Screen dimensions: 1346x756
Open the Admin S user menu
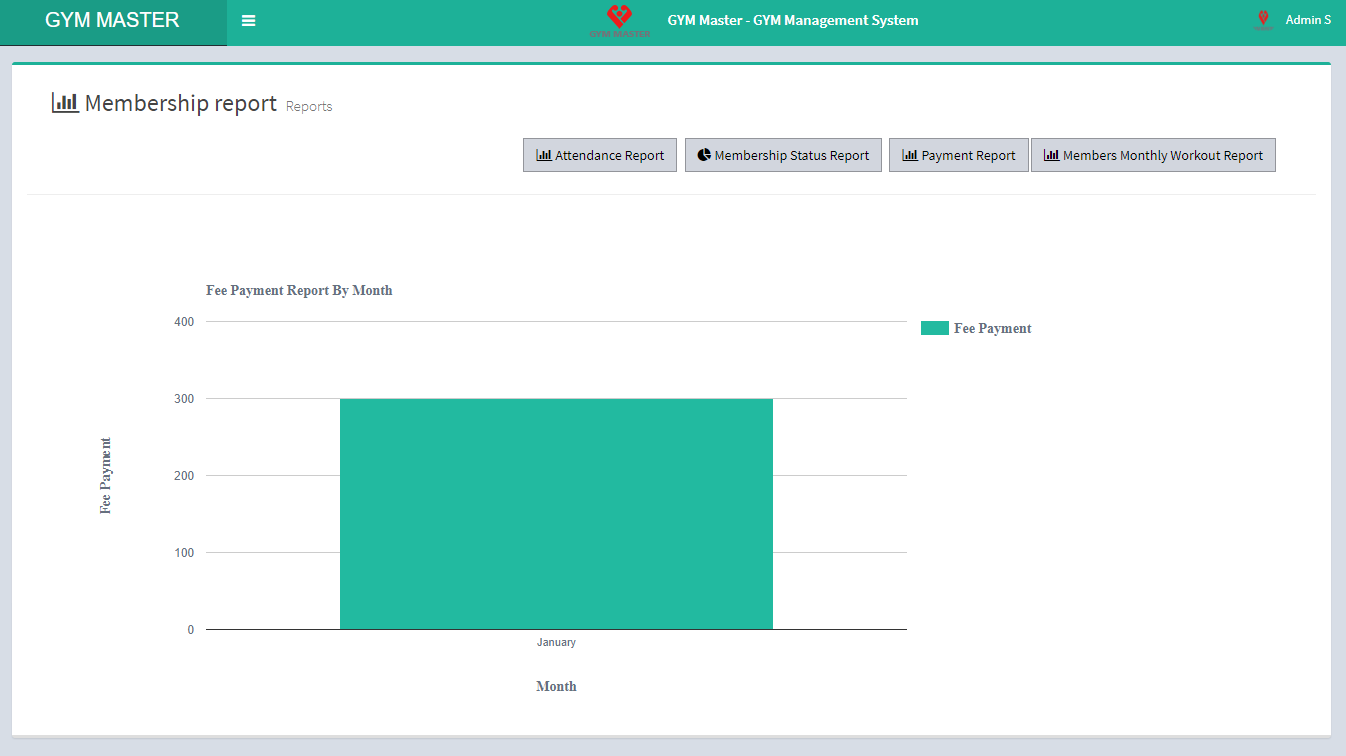[1307, 20]
